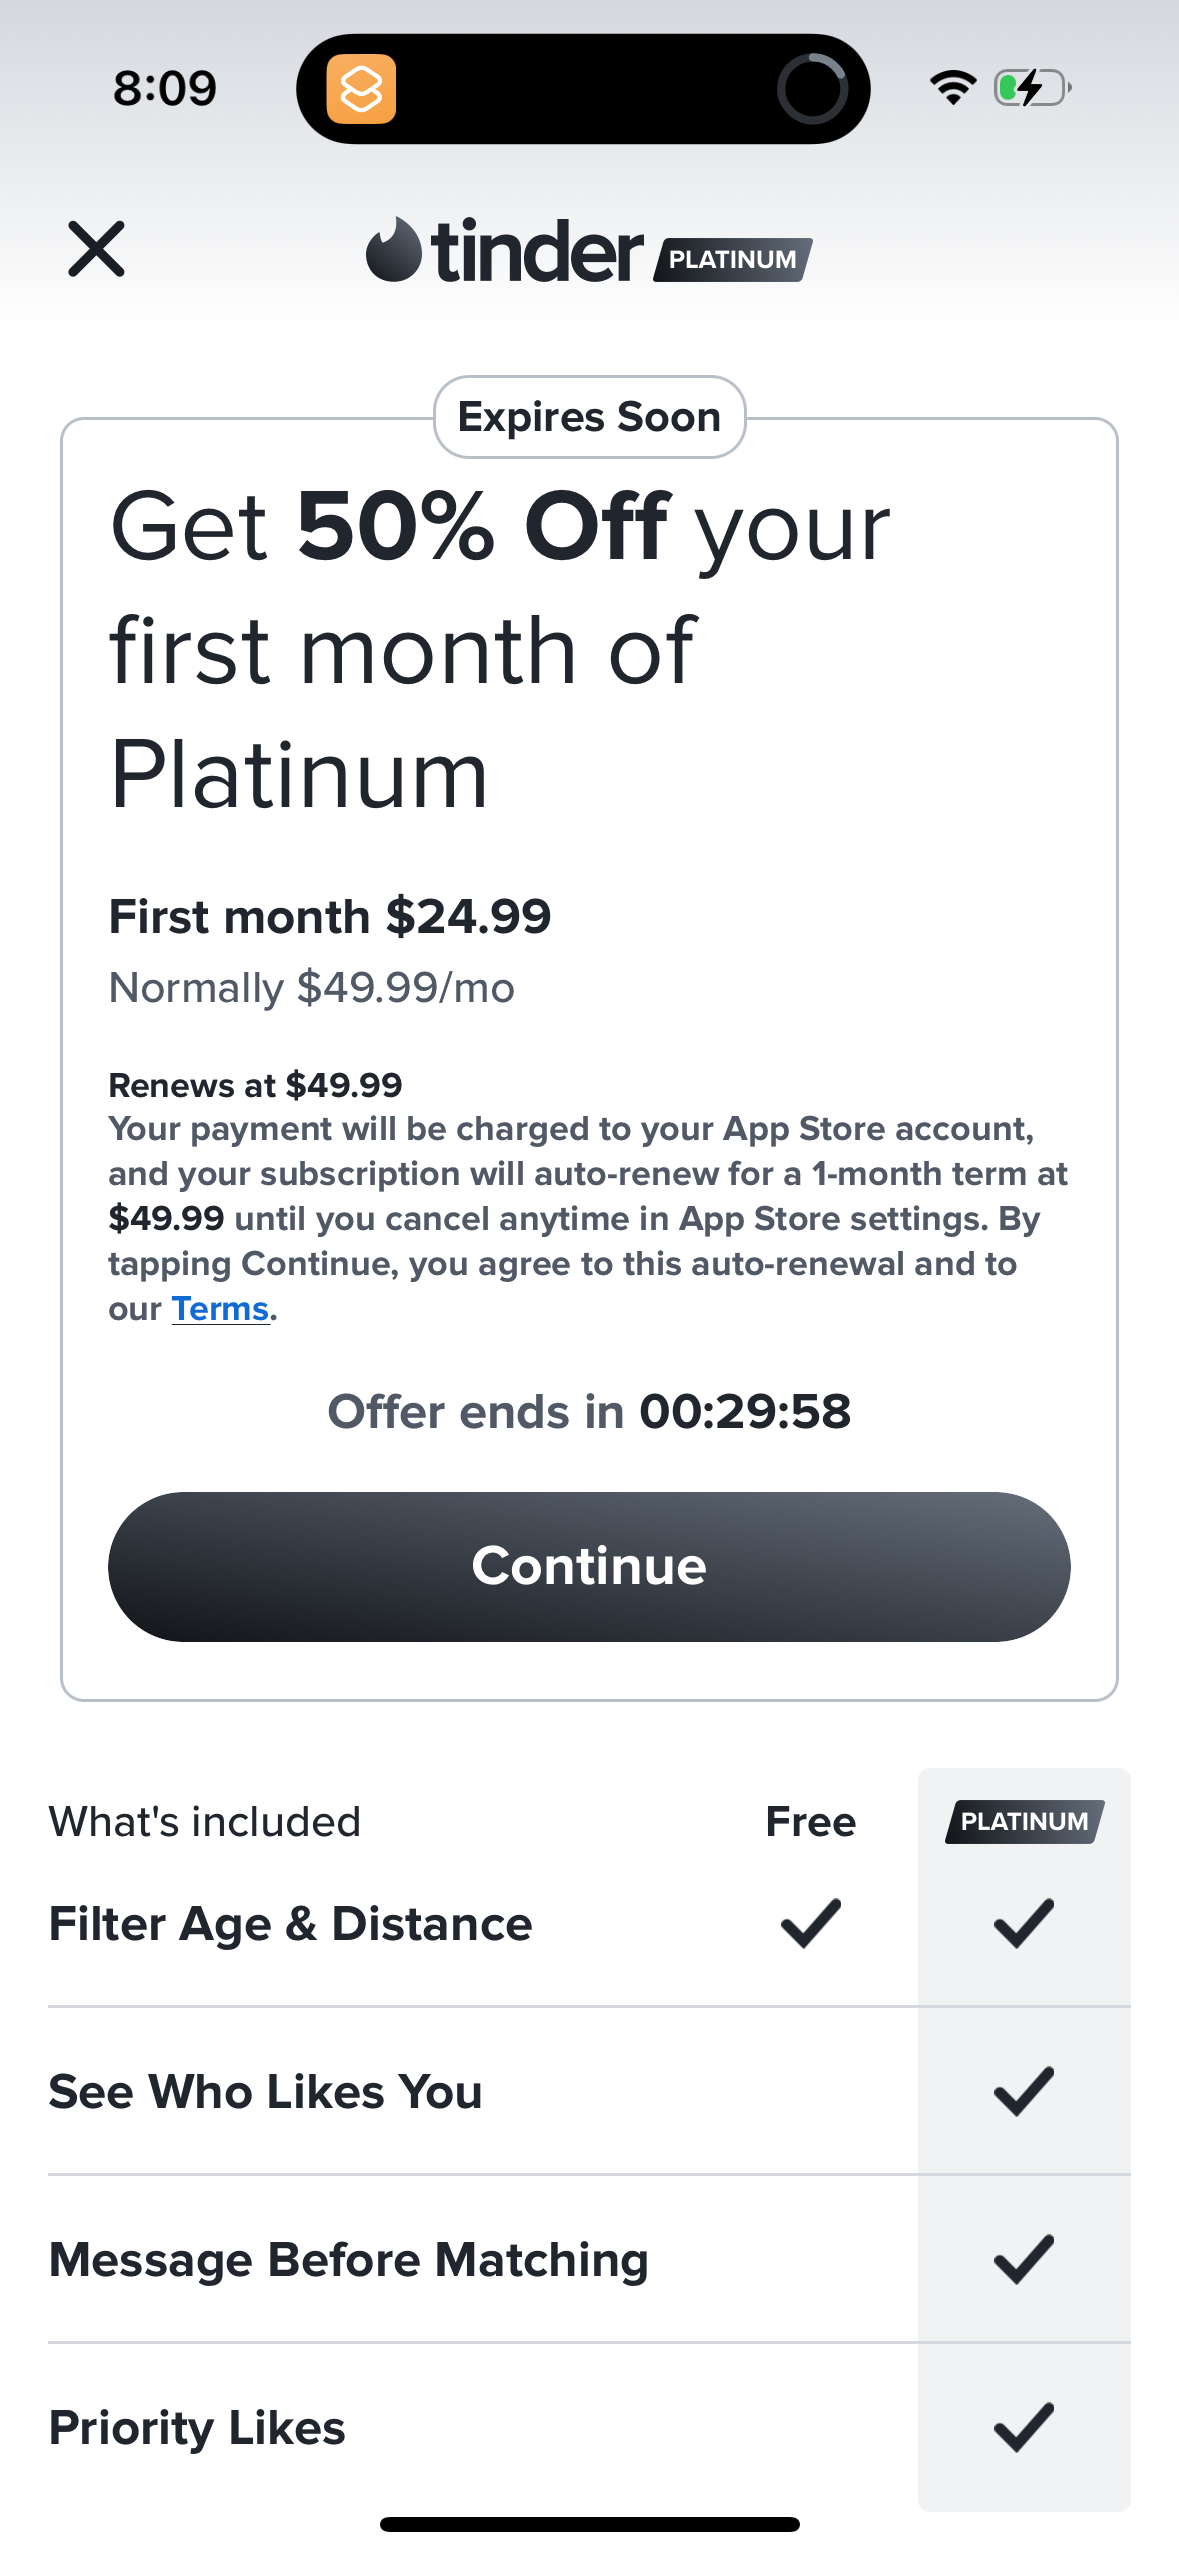Tap Platinum checkmark for See Who Likes You
1179x2556 pixels.
(1024, 2091)
